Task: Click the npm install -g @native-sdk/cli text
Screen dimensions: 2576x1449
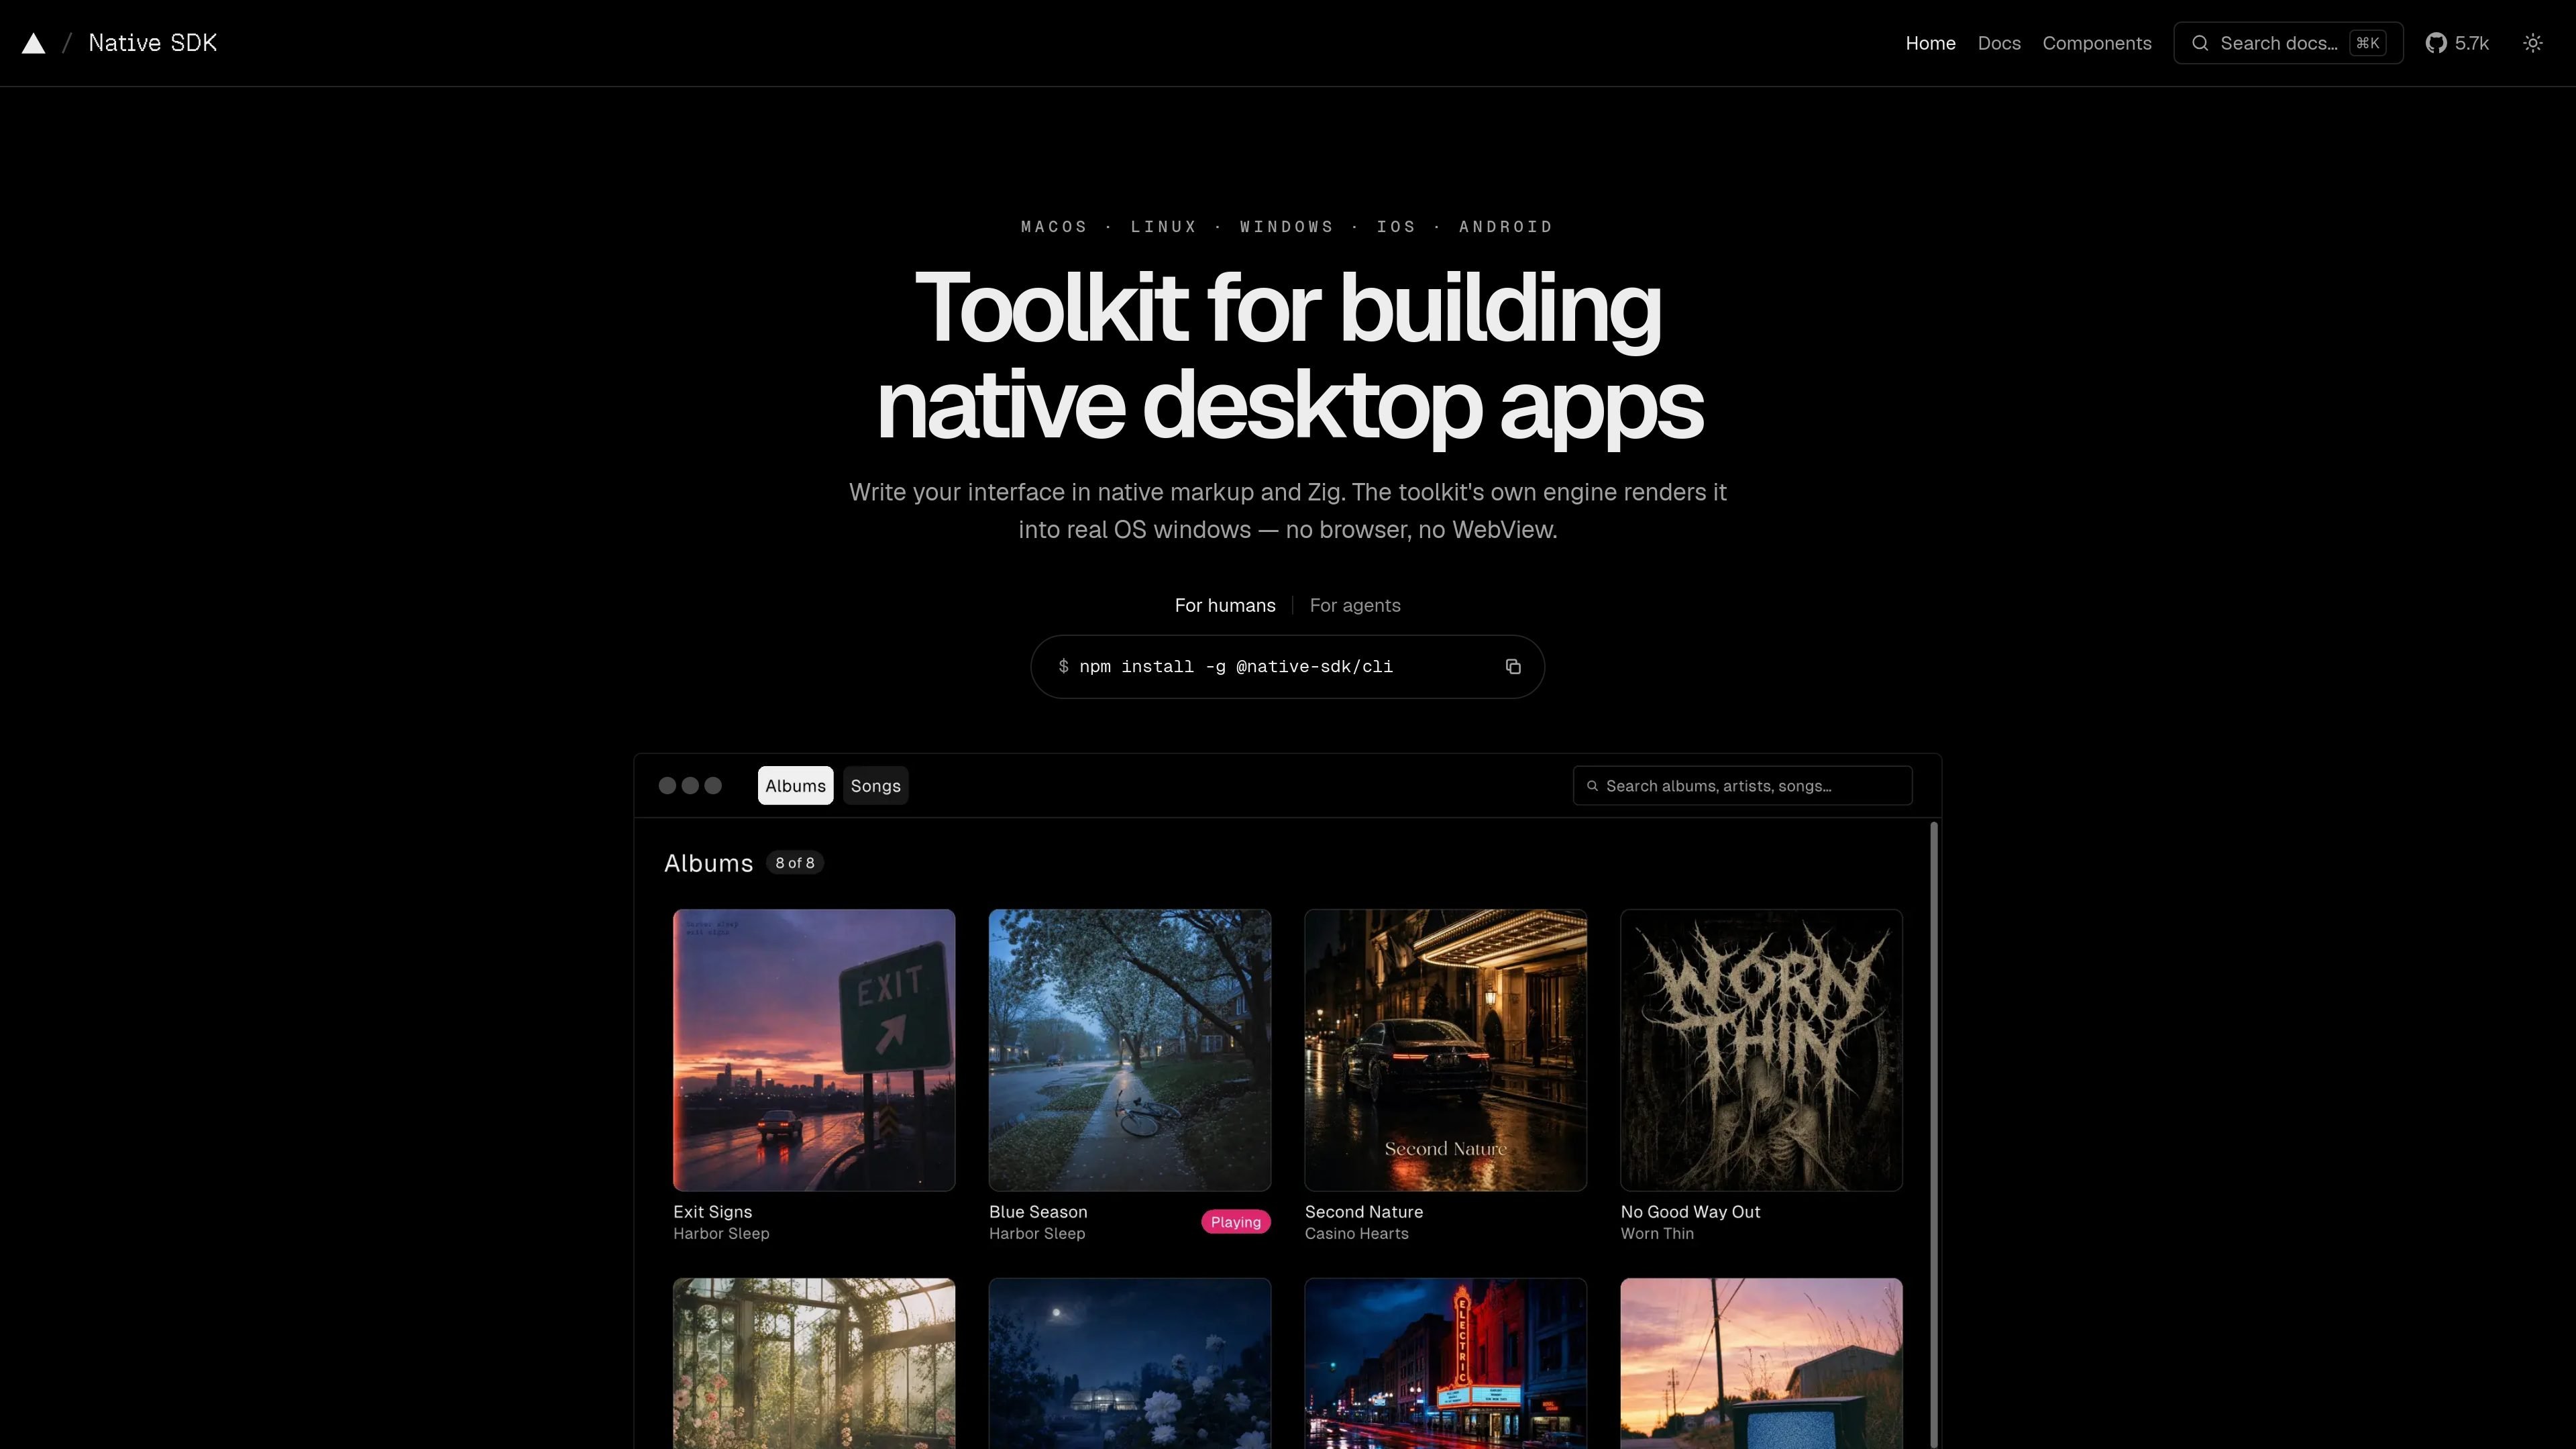Action: 1236,666
